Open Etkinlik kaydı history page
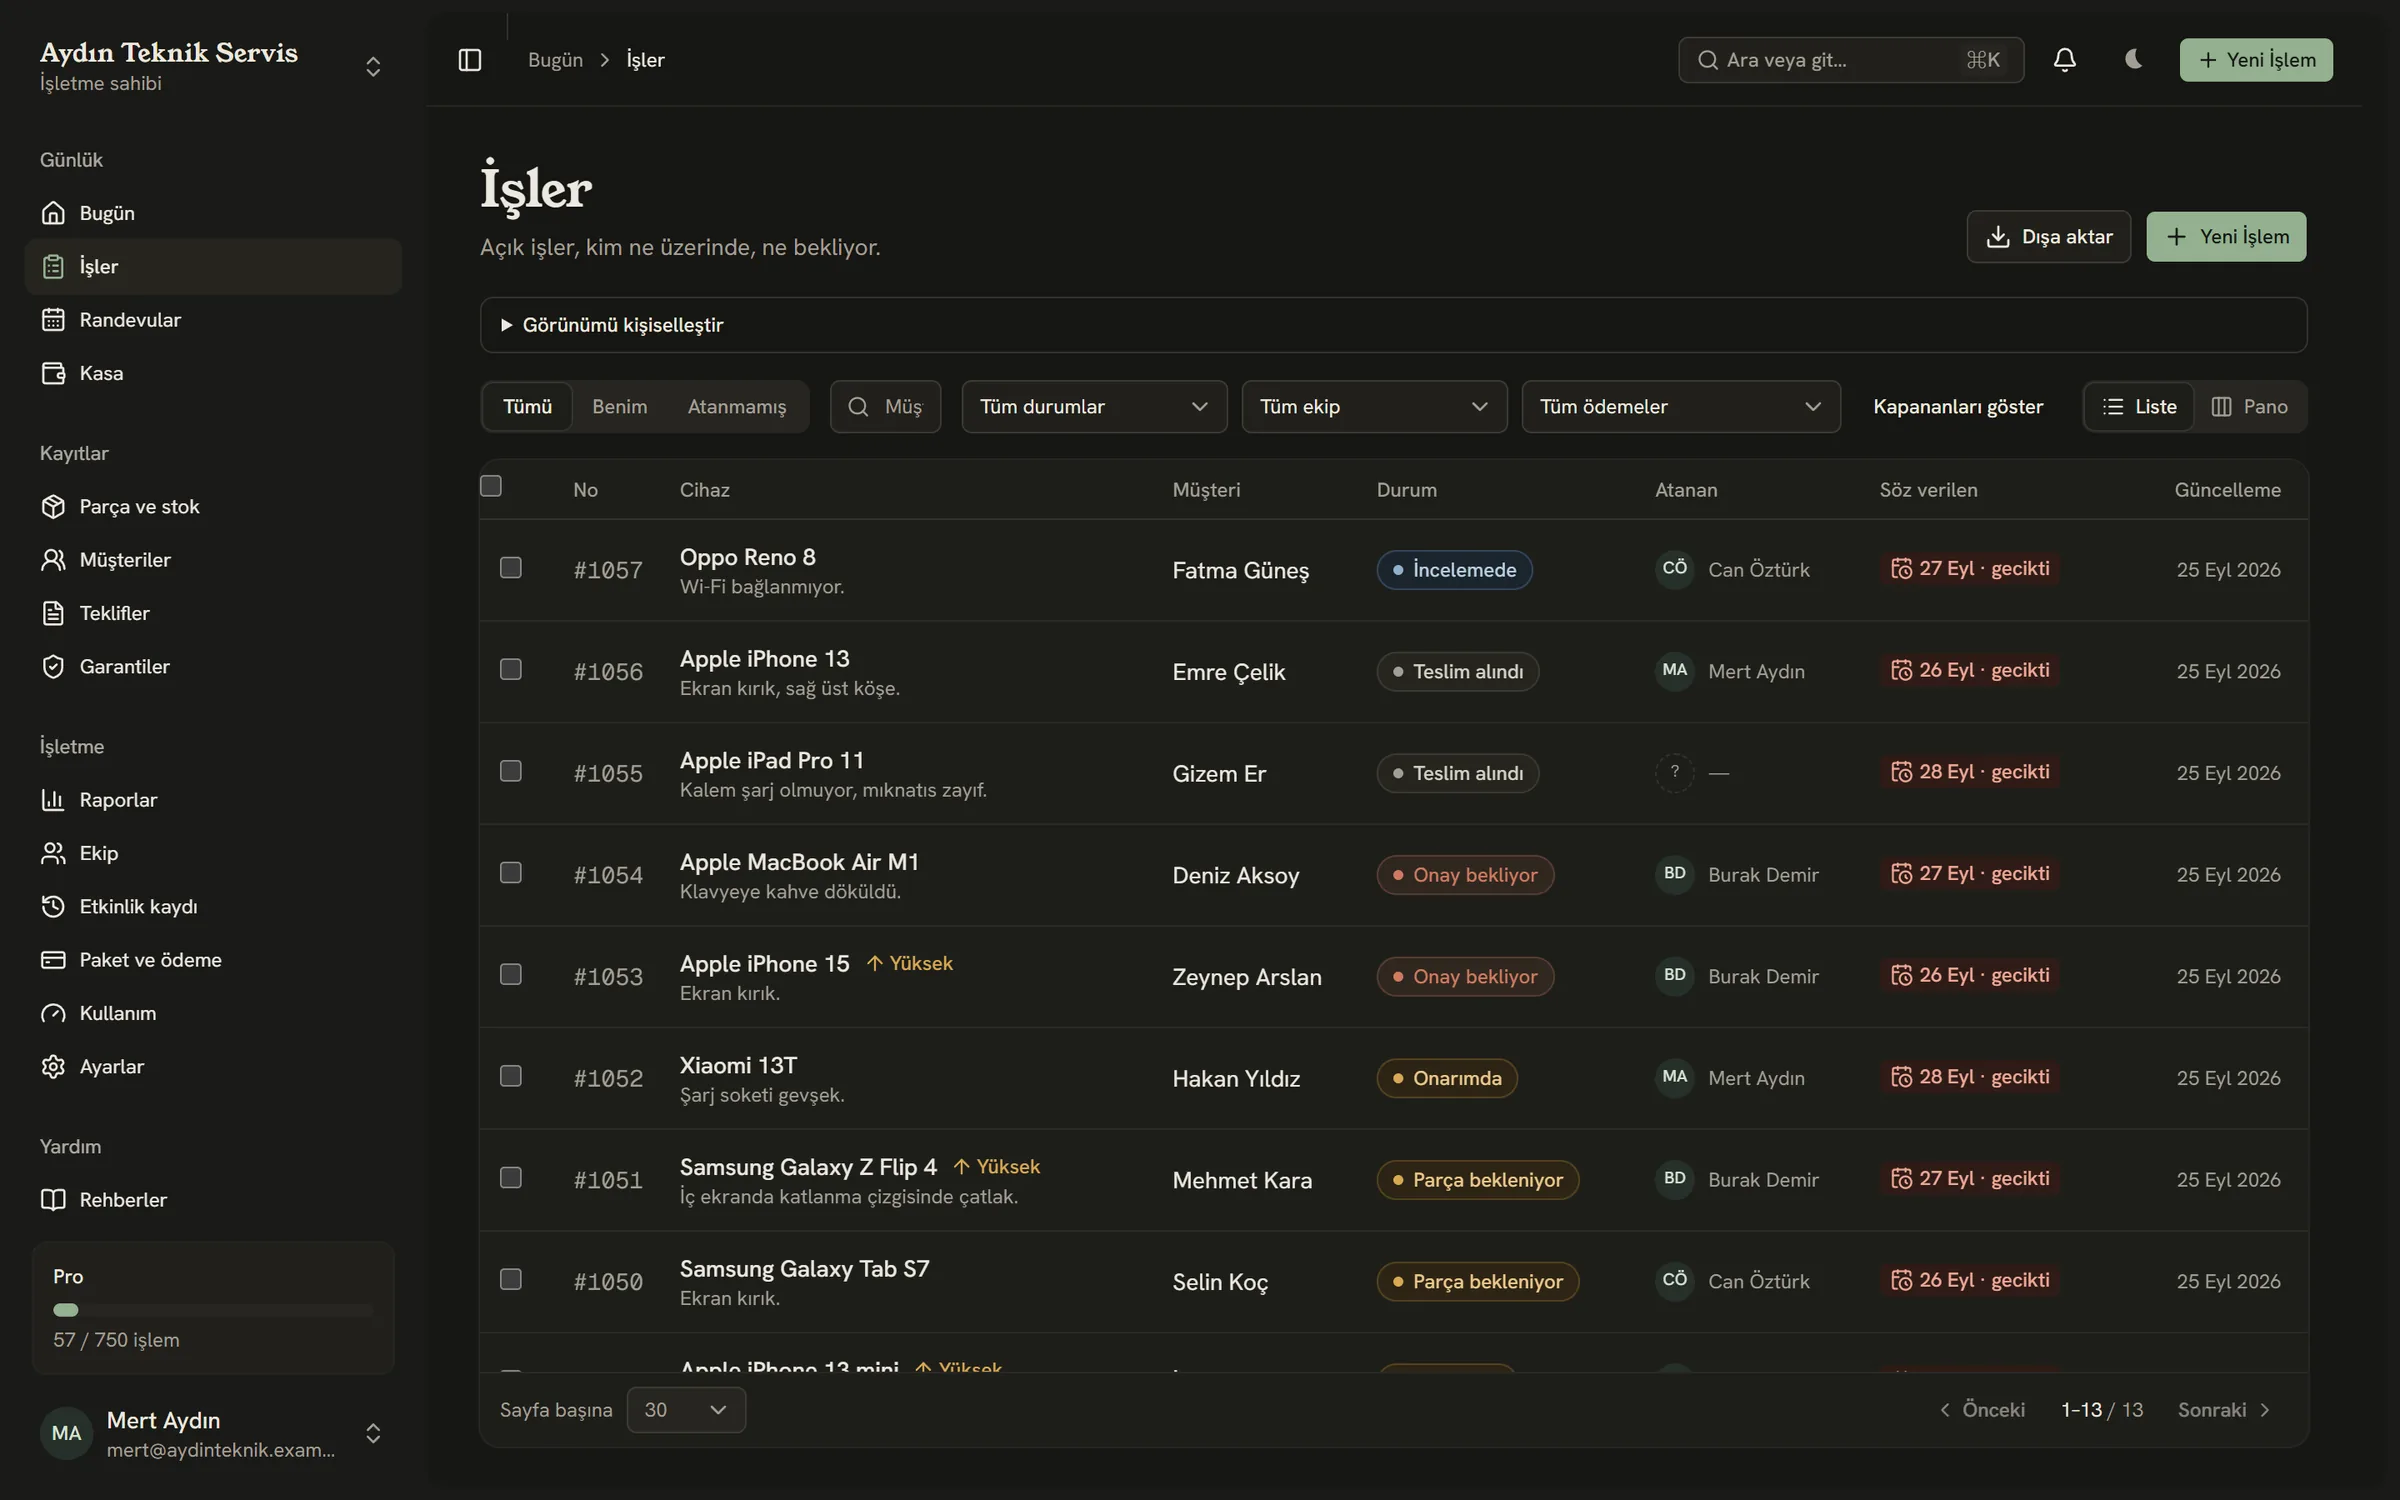 pyautogui.click(x=213, y=907)
